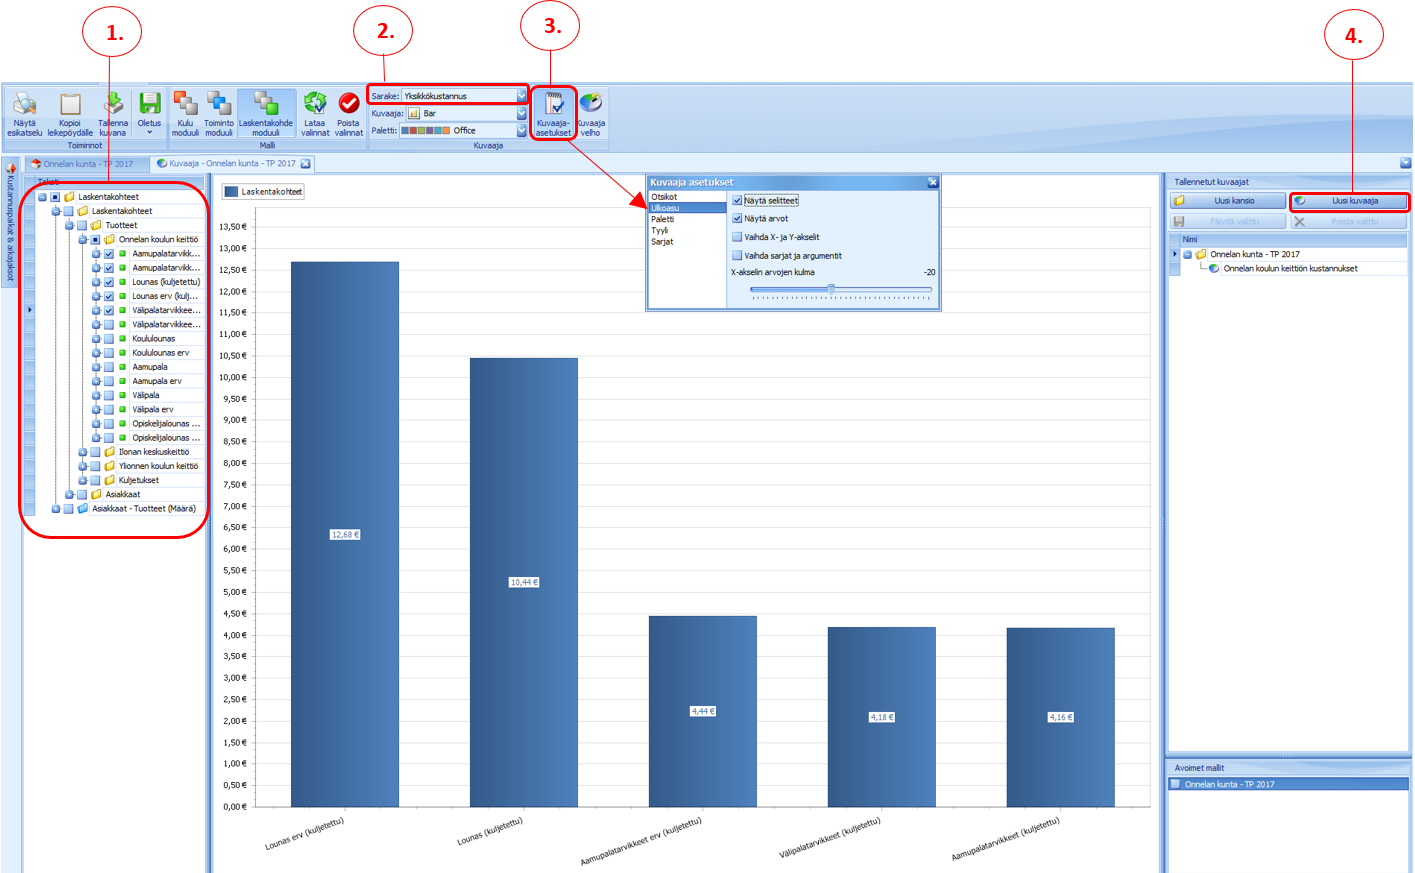Expand the Ilonan keskuskeittiö tree node

point(82,452)
